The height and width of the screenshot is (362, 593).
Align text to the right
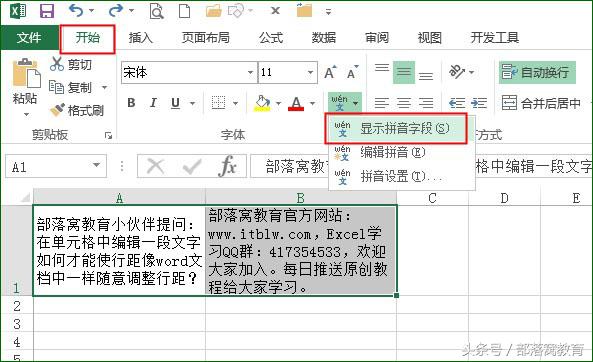pyautogui.click(x=426, y=103)
